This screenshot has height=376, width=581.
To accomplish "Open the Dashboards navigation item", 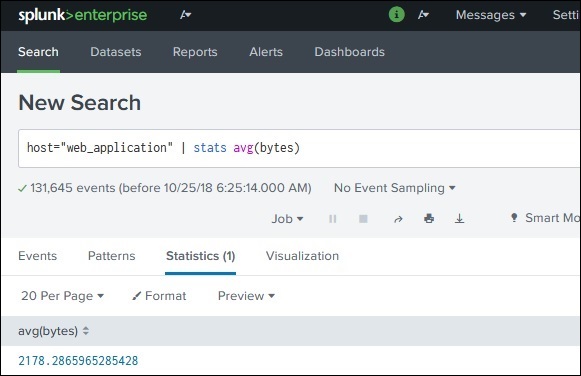I will tap(349, 52).
